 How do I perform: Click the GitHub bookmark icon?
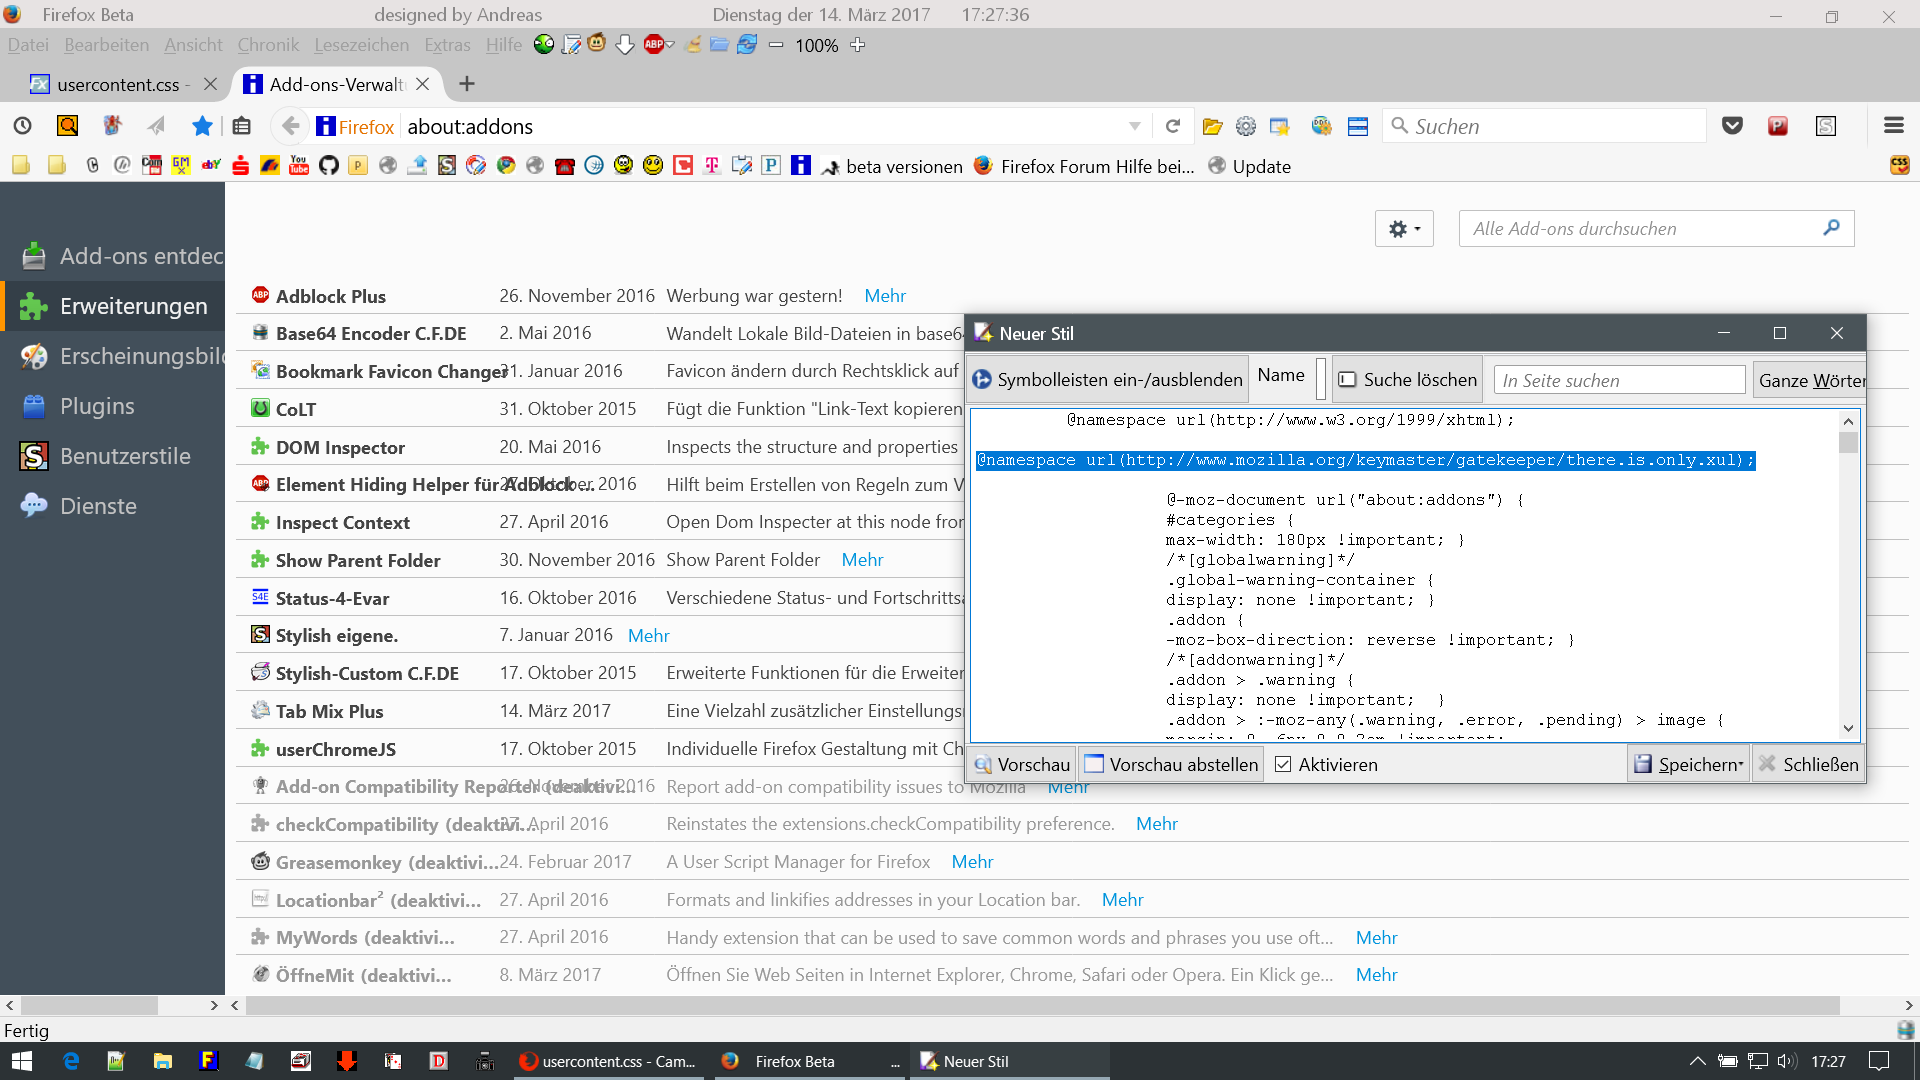[x=328, y=166]
